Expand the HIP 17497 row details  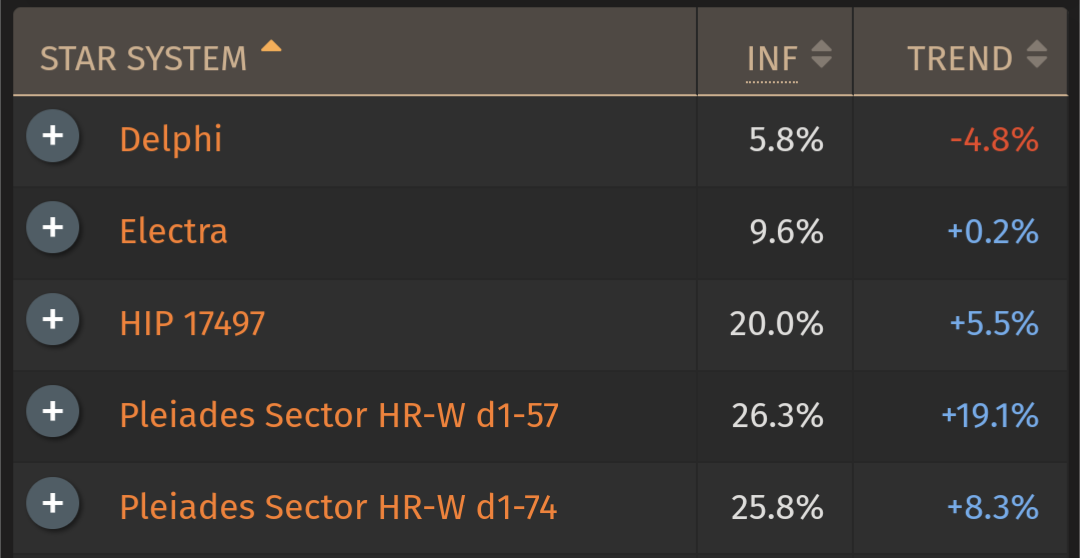(x=53, y=320)
